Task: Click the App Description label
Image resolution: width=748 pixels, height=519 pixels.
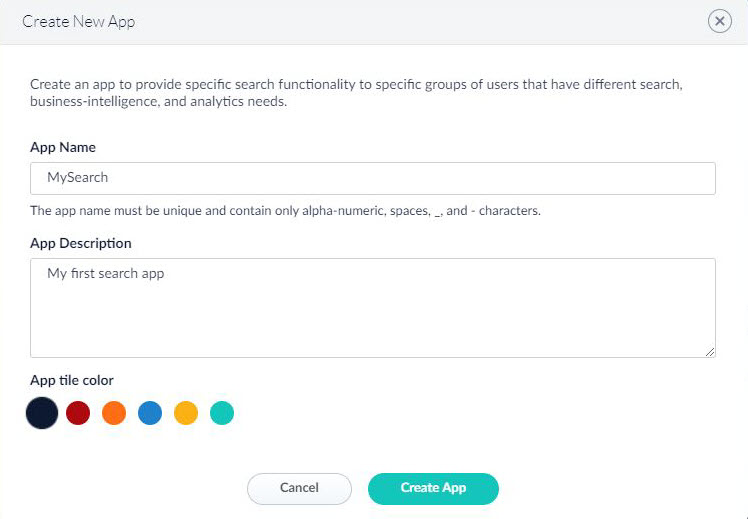Action: pos(81,243)
